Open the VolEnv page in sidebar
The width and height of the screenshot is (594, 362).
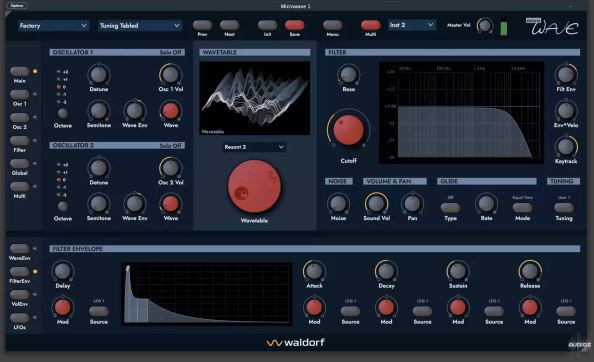(x=19, y=295)
